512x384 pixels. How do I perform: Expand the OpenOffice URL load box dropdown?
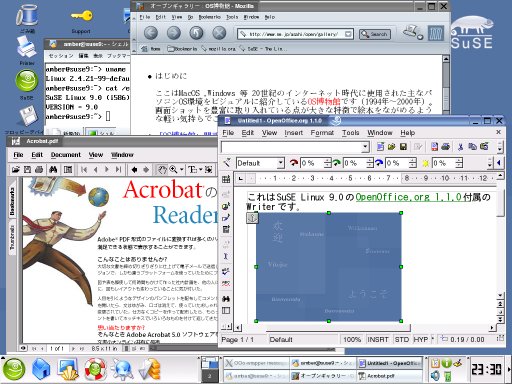[365, 147]
